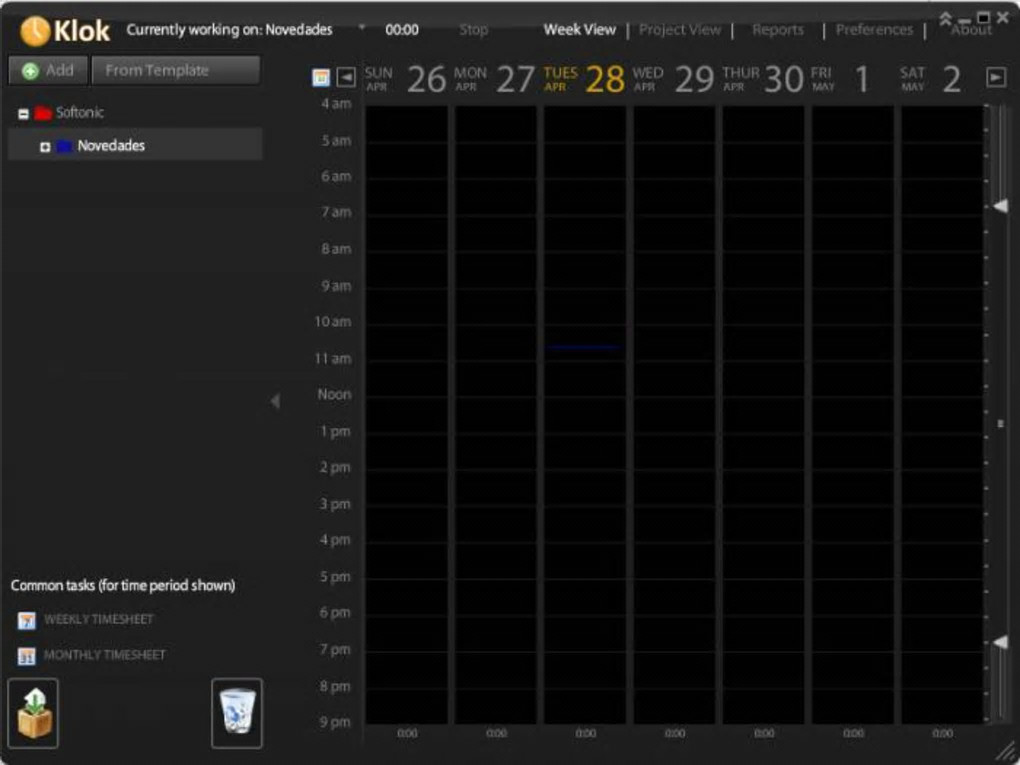Viewport: 1020px width, 765px height.
Task: Click the upper time range slider handle
Action: point(1000,206)
